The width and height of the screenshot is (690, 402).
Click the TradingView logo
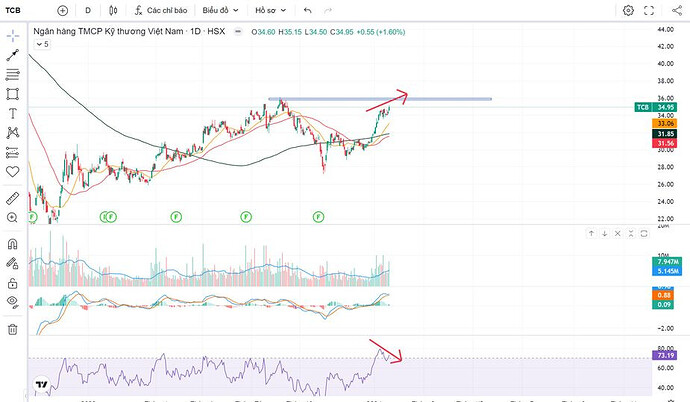(x=41, y=385)
